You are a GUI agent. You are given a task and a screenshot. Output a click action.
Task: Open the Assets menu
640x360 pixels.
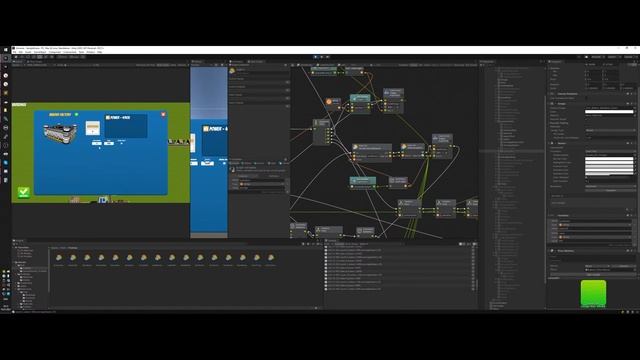pyautogui.click(x=28, y=52)
